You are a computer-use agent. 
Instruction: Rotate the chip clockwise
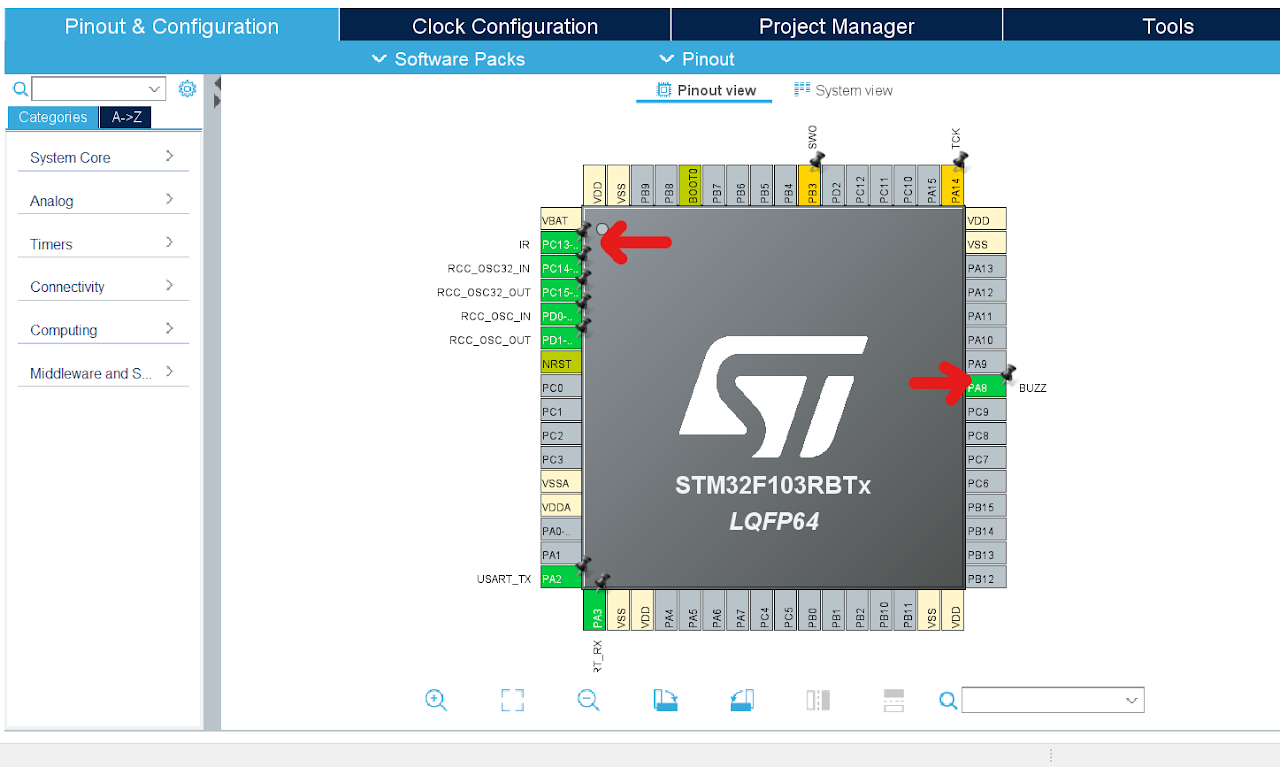point(664,700)
